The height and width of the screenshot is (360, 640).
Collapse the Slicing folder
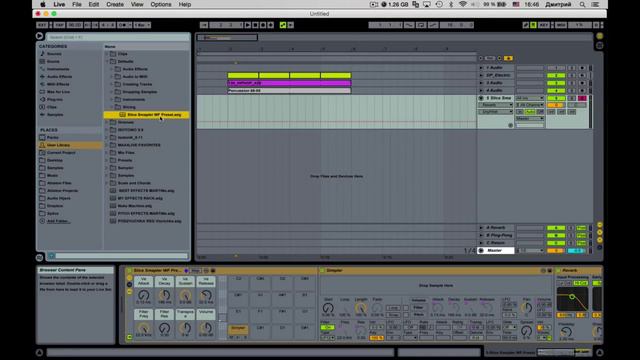coord(112,107)
